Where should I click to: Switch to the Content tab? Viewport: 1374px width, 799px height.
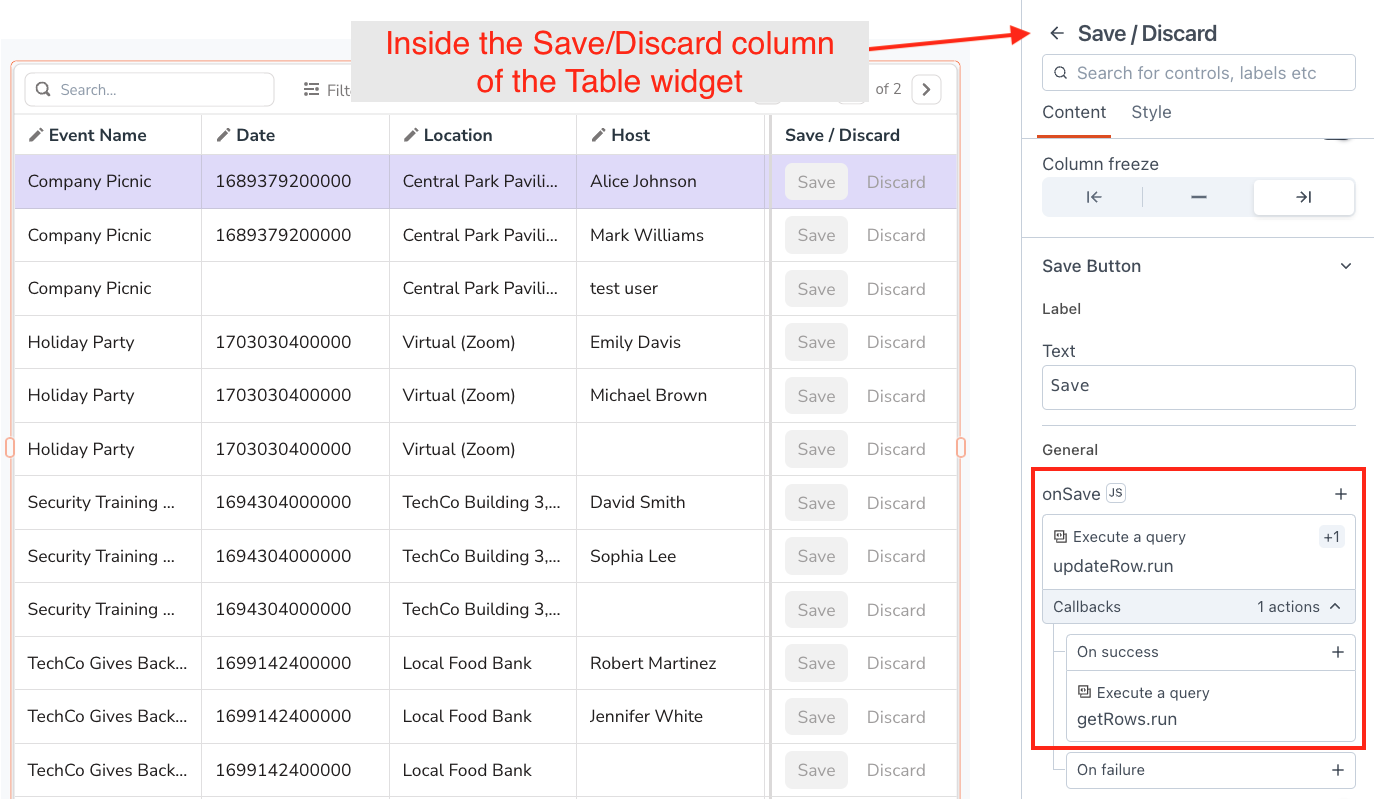pos(1074,112)
